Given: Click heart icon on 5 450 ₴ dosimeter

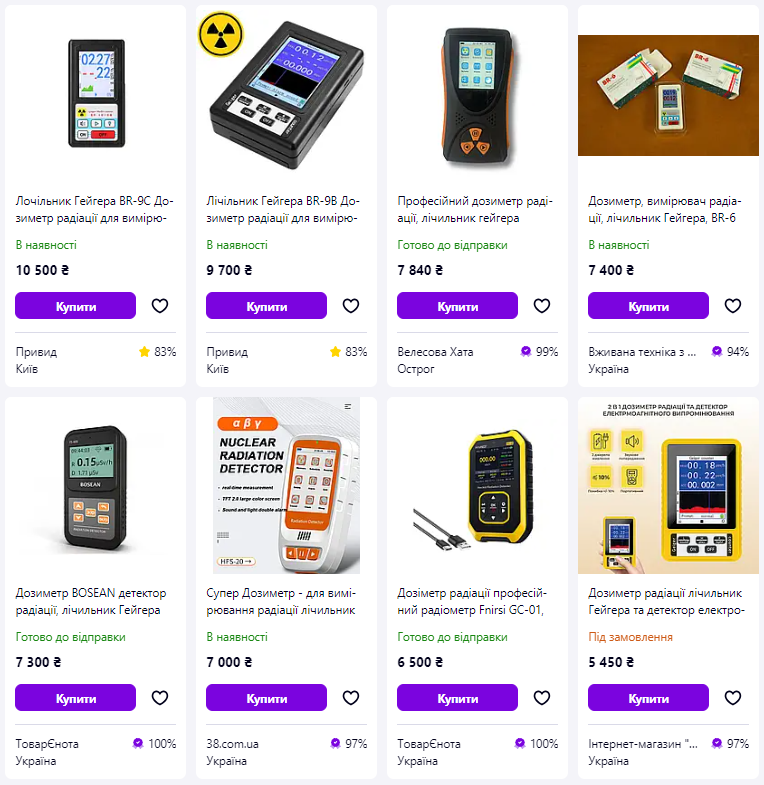Looking at the screenshot, I should 732,697.
